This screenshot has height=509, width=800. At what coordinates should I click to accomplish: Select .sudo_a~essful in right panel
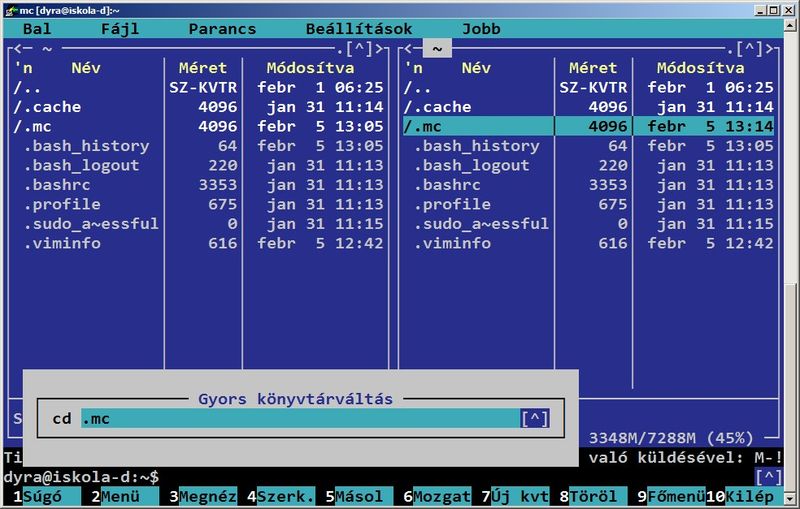589,223
